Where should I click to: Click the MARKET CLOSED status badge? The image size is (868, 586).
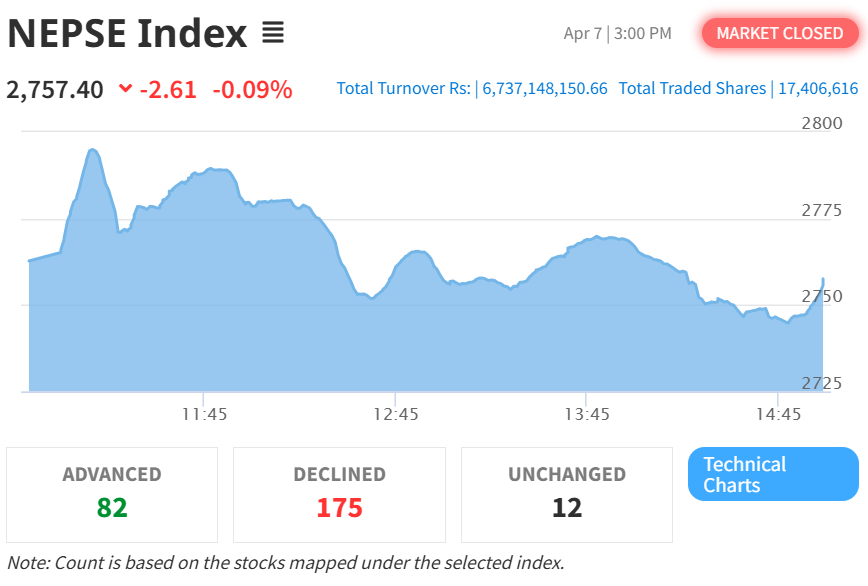tap(779, 33)
